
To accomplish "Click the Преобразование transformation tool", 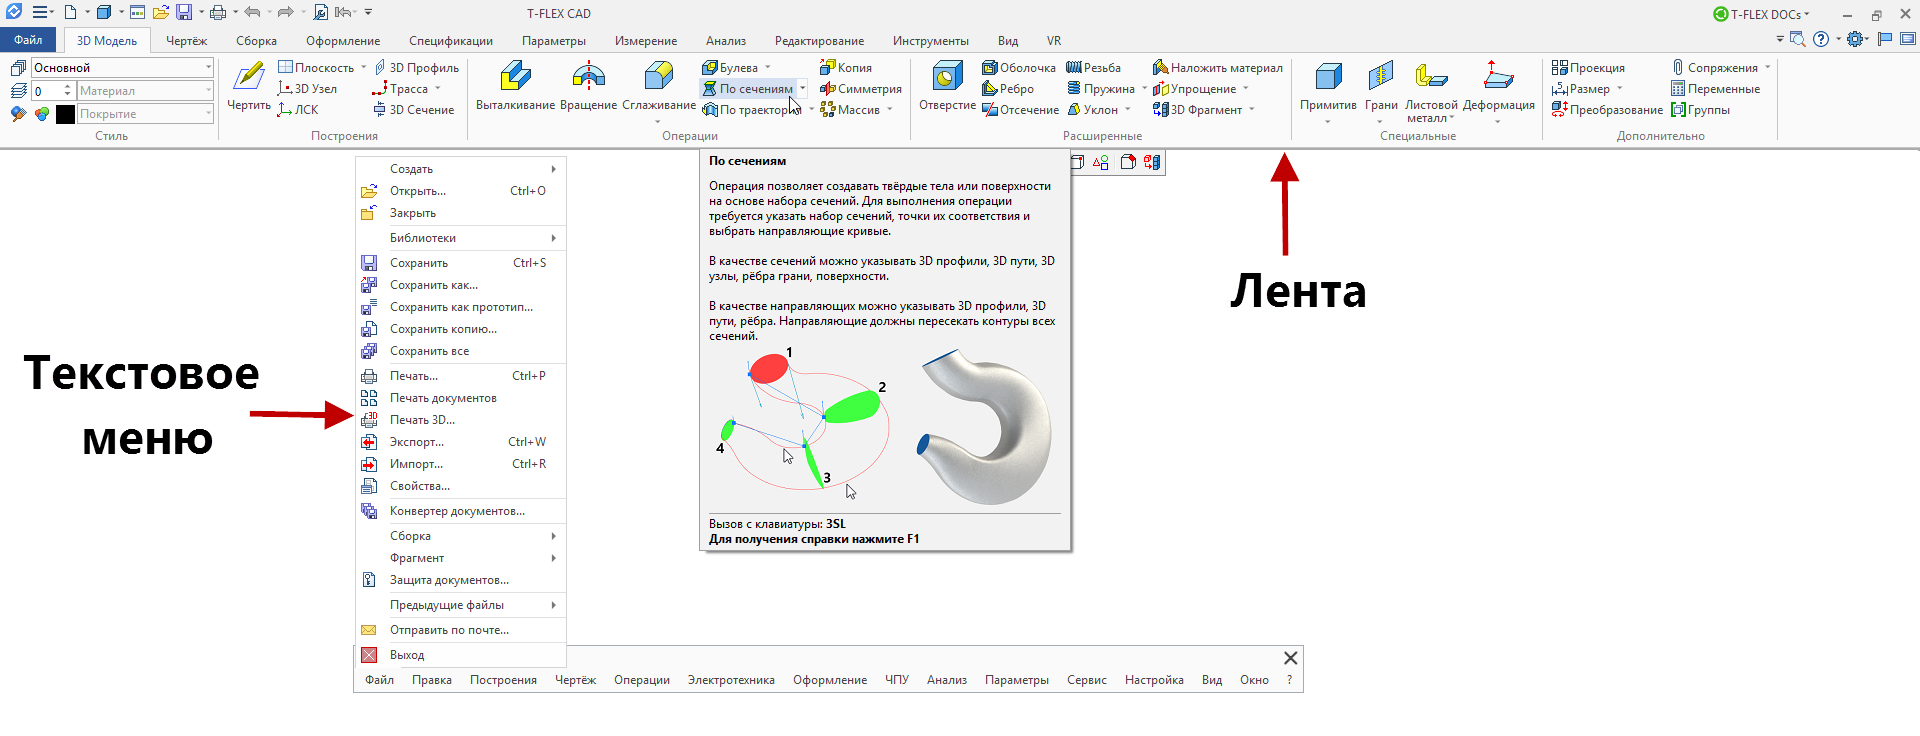I will (x=1607, y=110).
